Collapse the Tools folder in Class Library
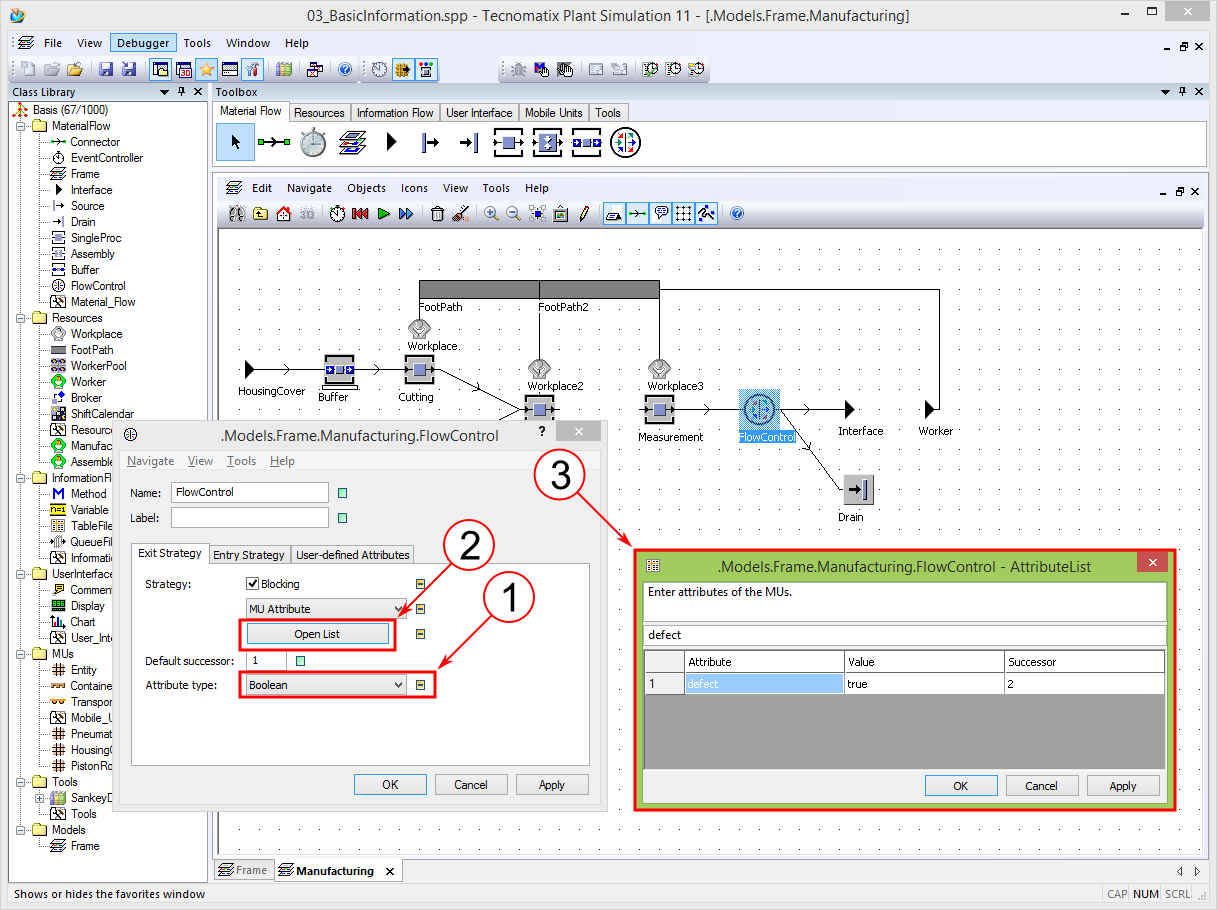This screenshot has height=910, width=1217. point(20,782)
